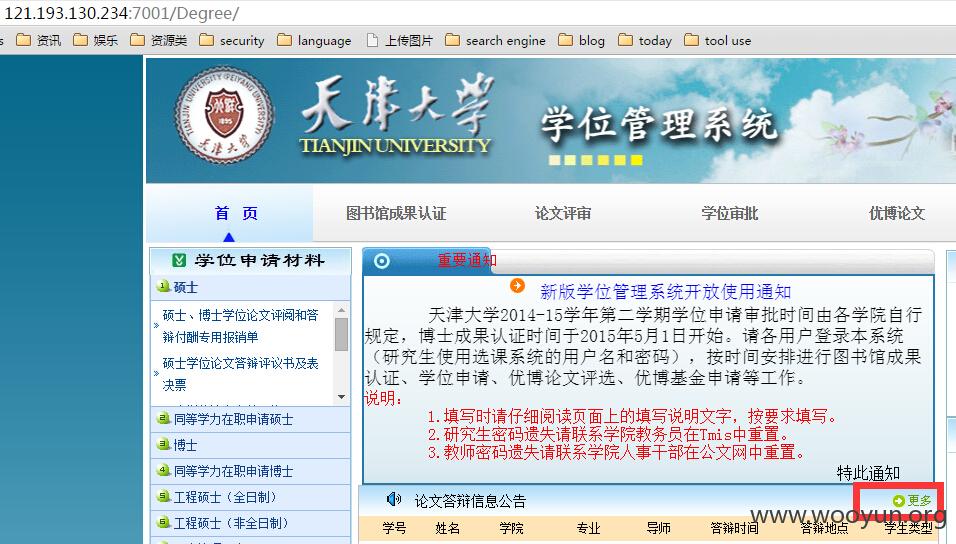This screenshot has width=956, height=544.
Task: Click 更多 to see more defense announcements
Action: coord(919,501)
